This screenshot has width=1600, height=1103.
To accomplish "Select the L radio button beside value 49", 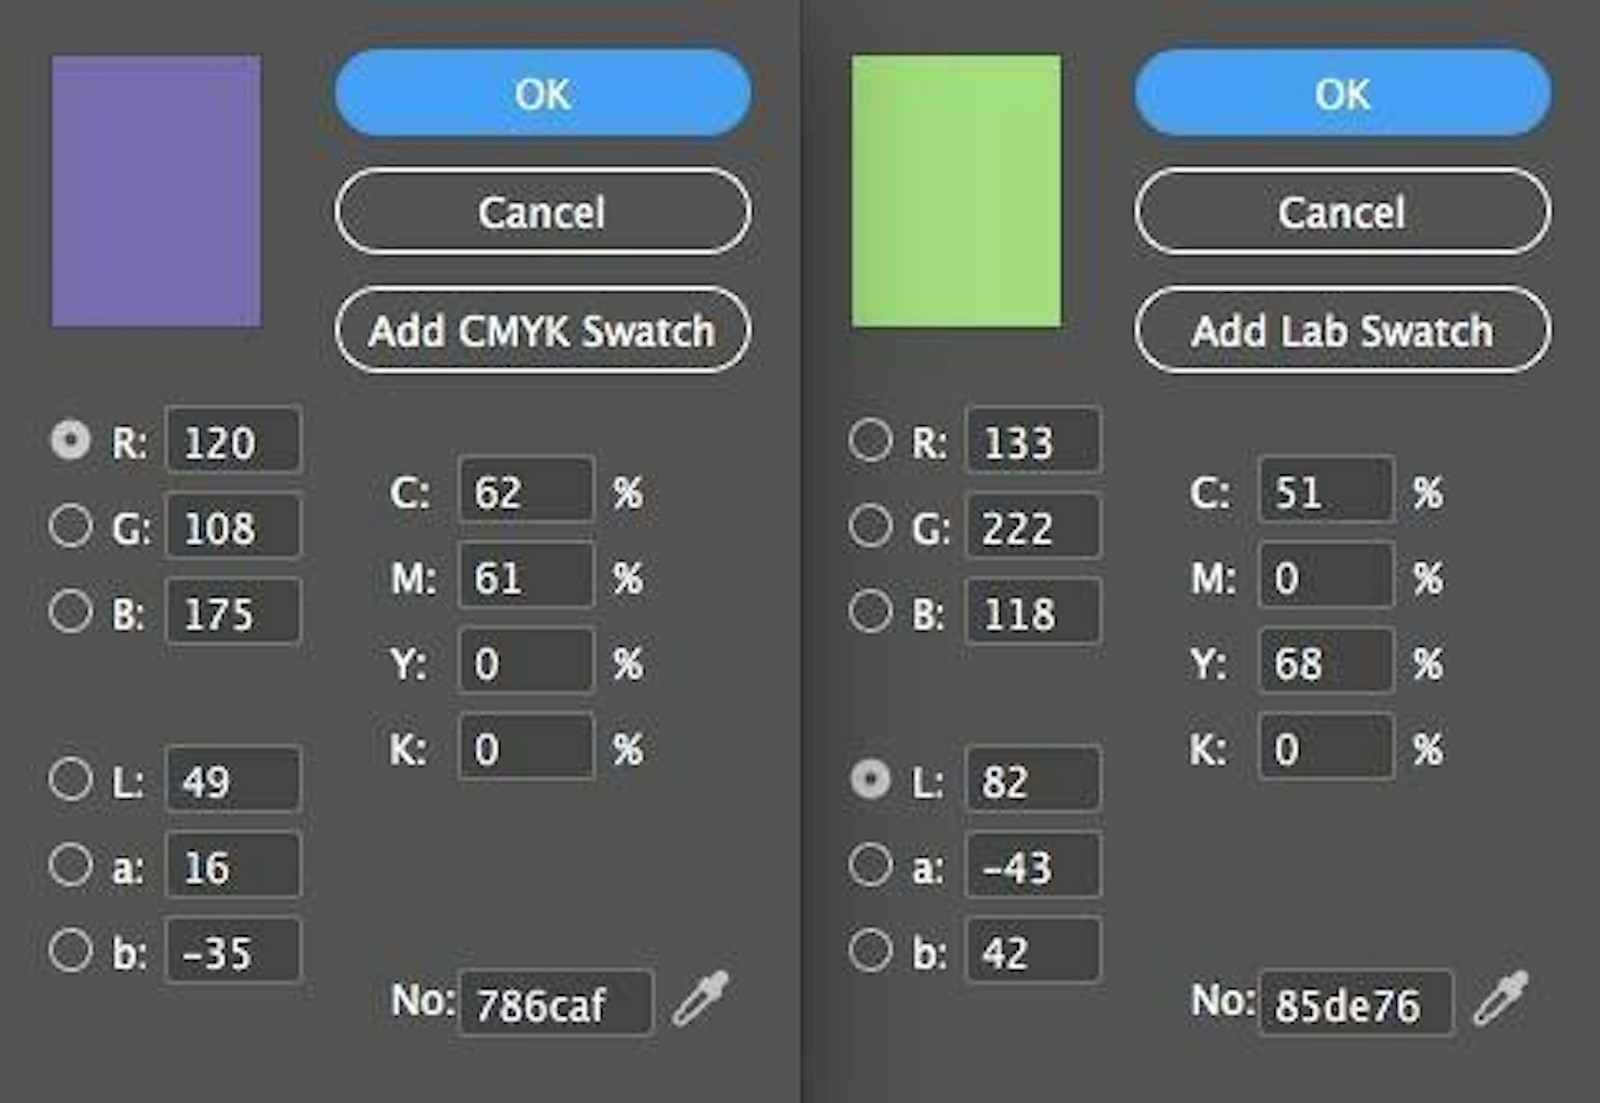I will coord(71,779).
